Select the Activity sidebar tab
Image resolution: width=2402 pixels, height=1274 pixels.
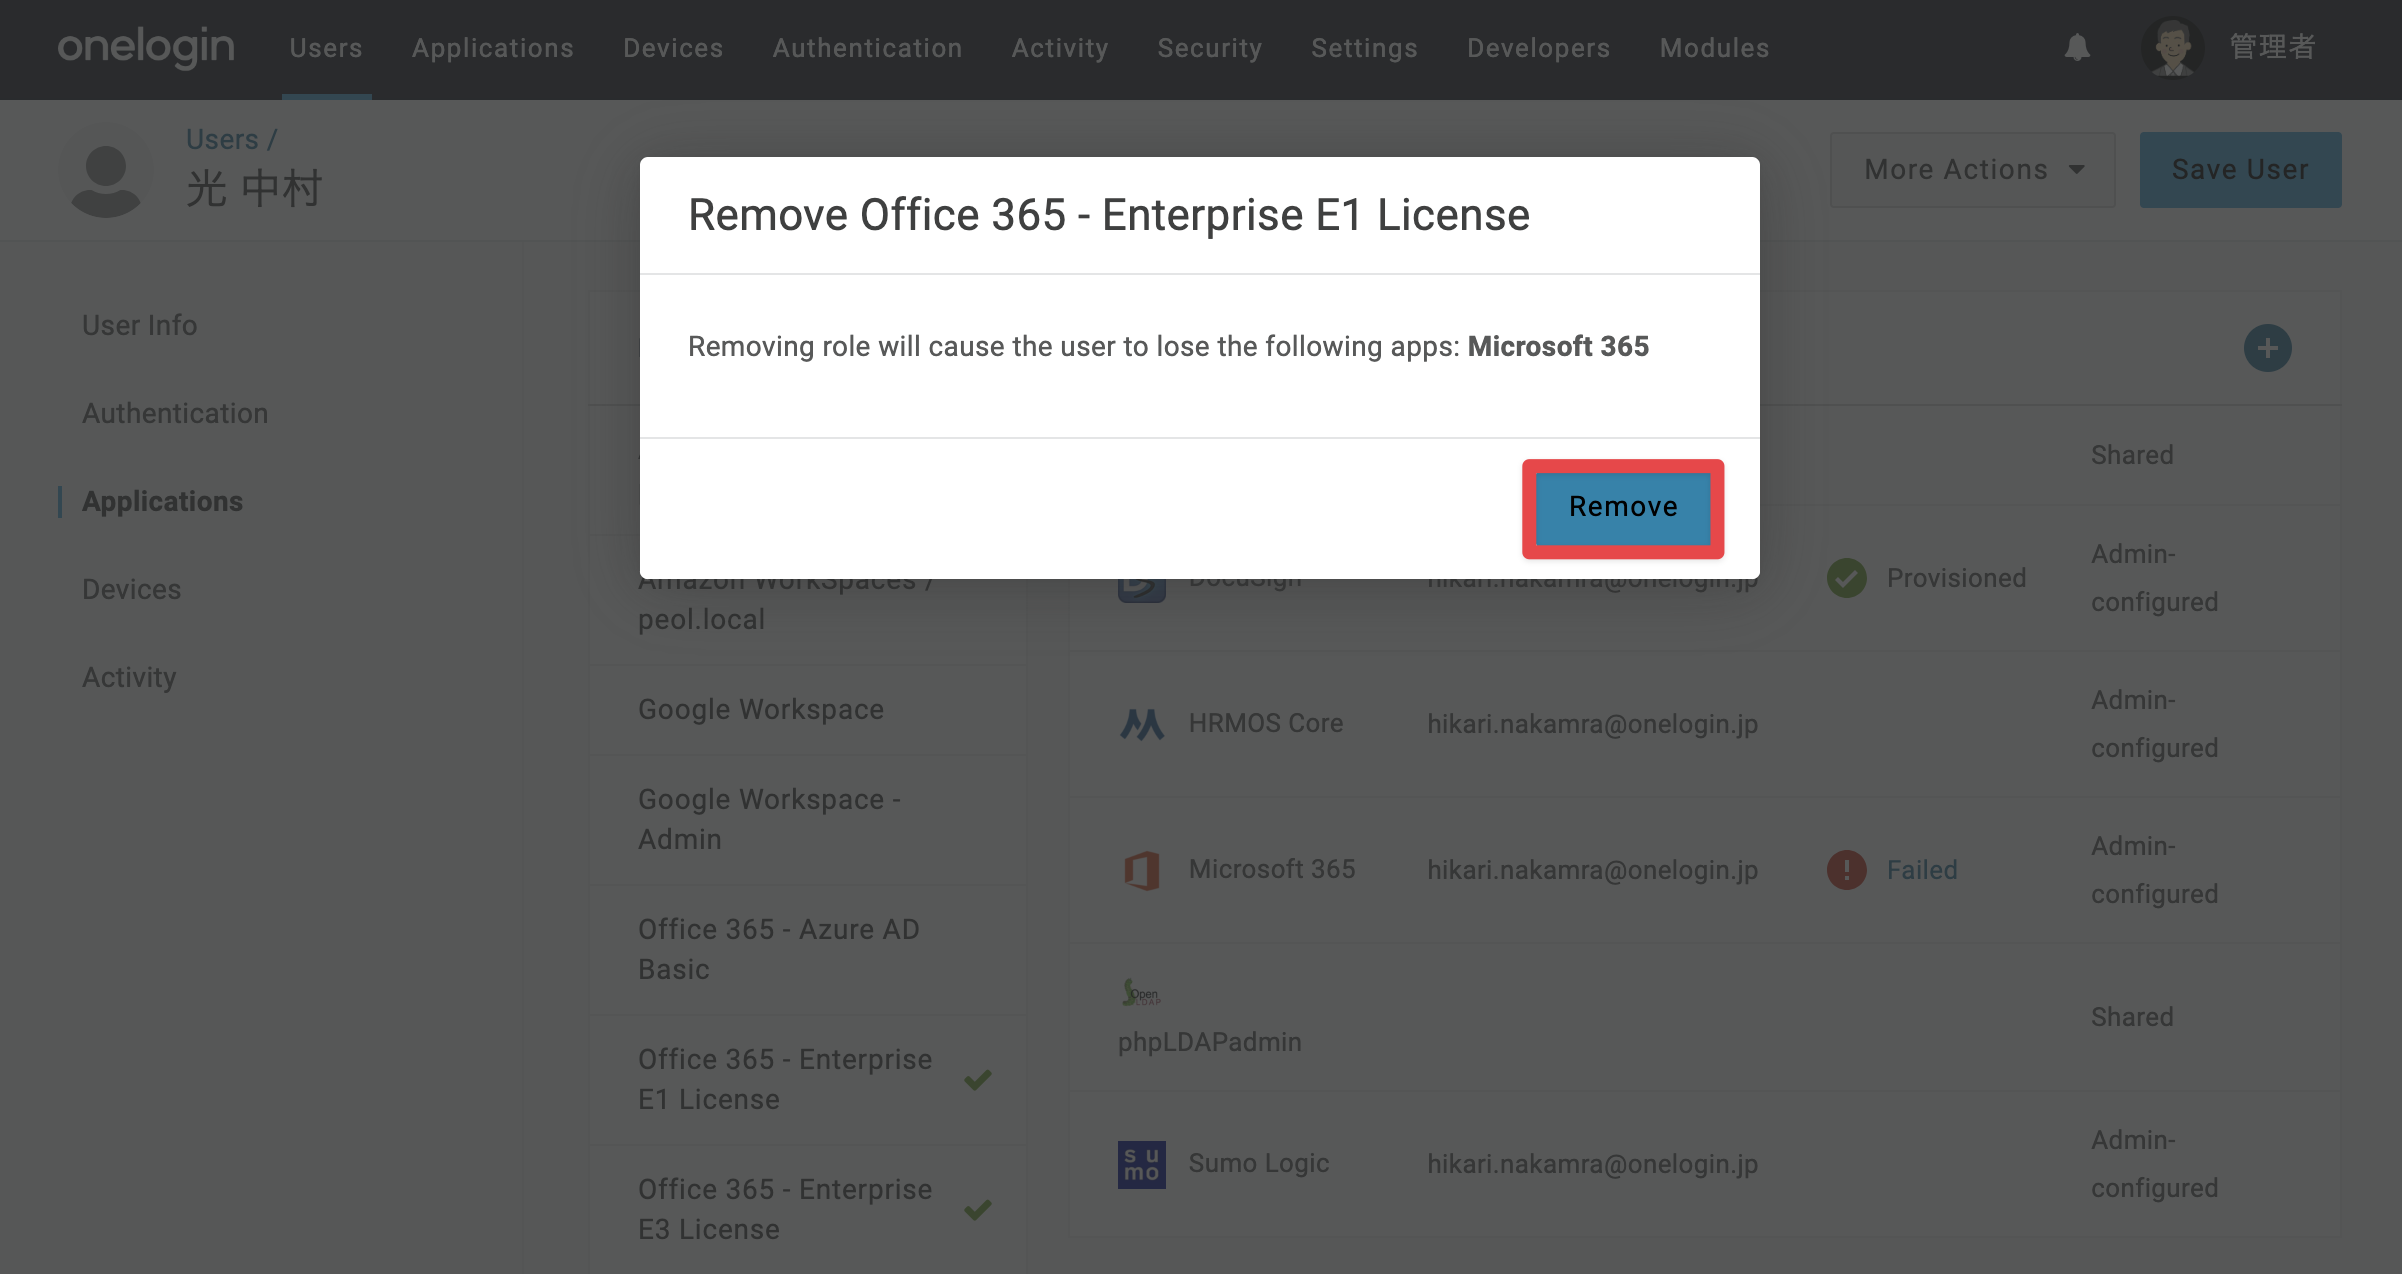tap(129, 677)
